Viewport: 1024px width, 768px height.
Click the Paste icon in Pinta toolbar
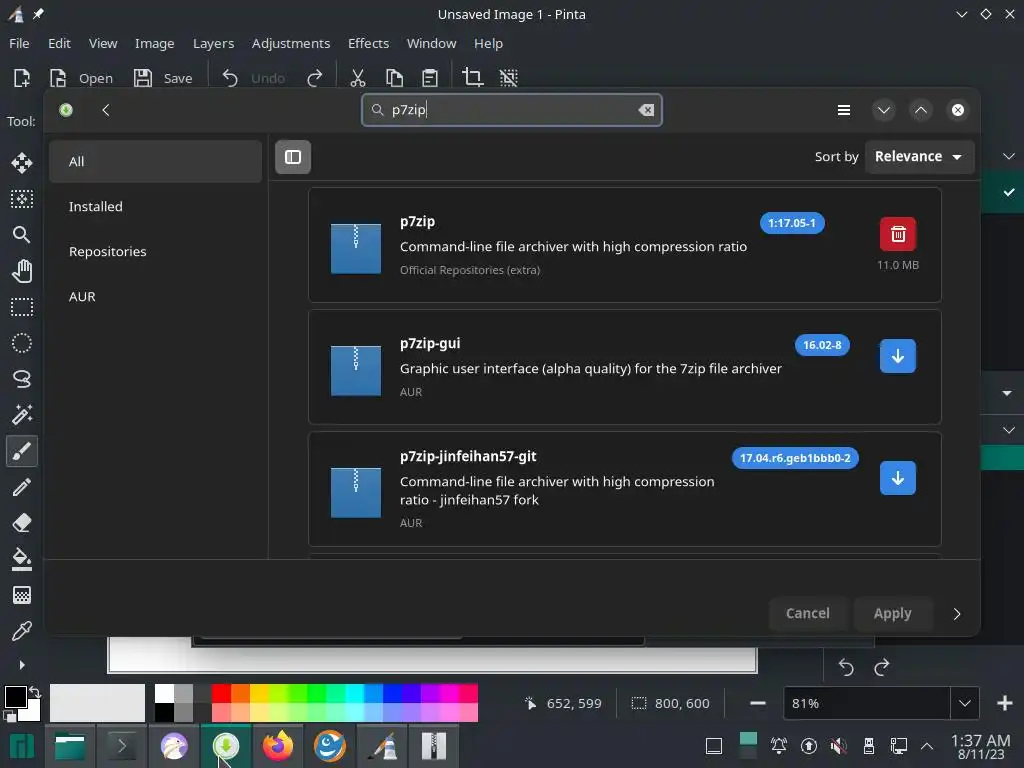(430, 78)
